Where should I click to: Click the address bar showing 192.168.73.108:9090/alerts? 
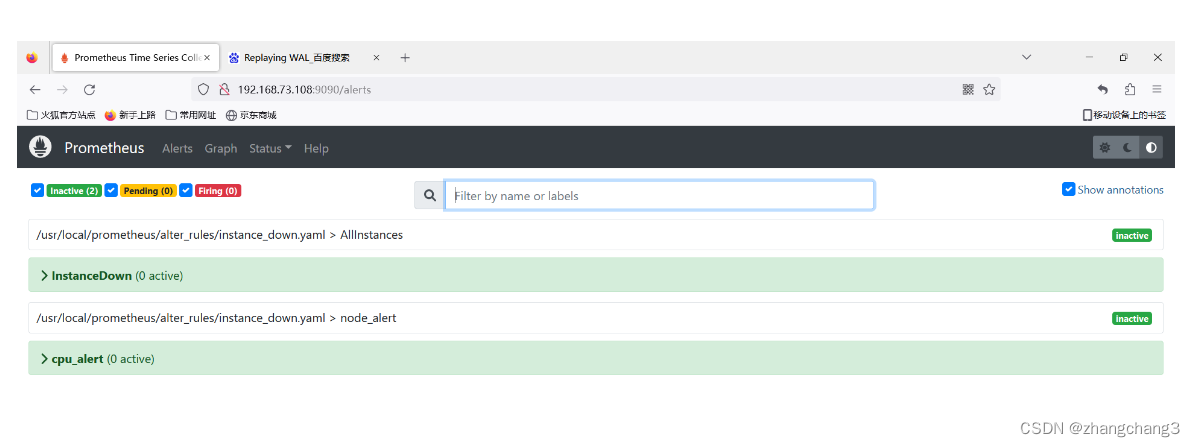click(x=594, y=89)
